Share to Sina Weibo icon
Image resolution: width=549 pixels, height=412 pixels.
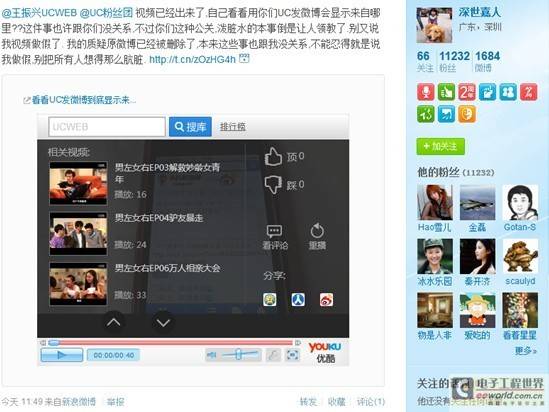326,300
